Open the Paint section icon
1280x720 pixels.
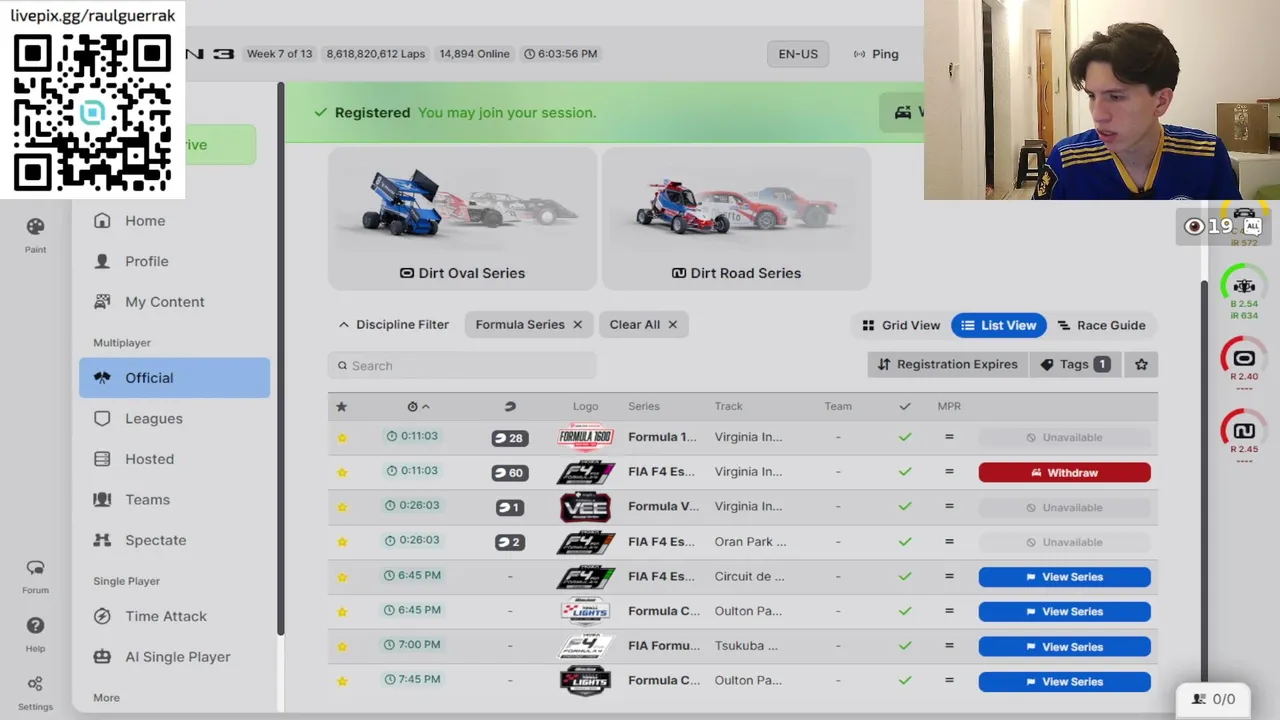point(35,227)
